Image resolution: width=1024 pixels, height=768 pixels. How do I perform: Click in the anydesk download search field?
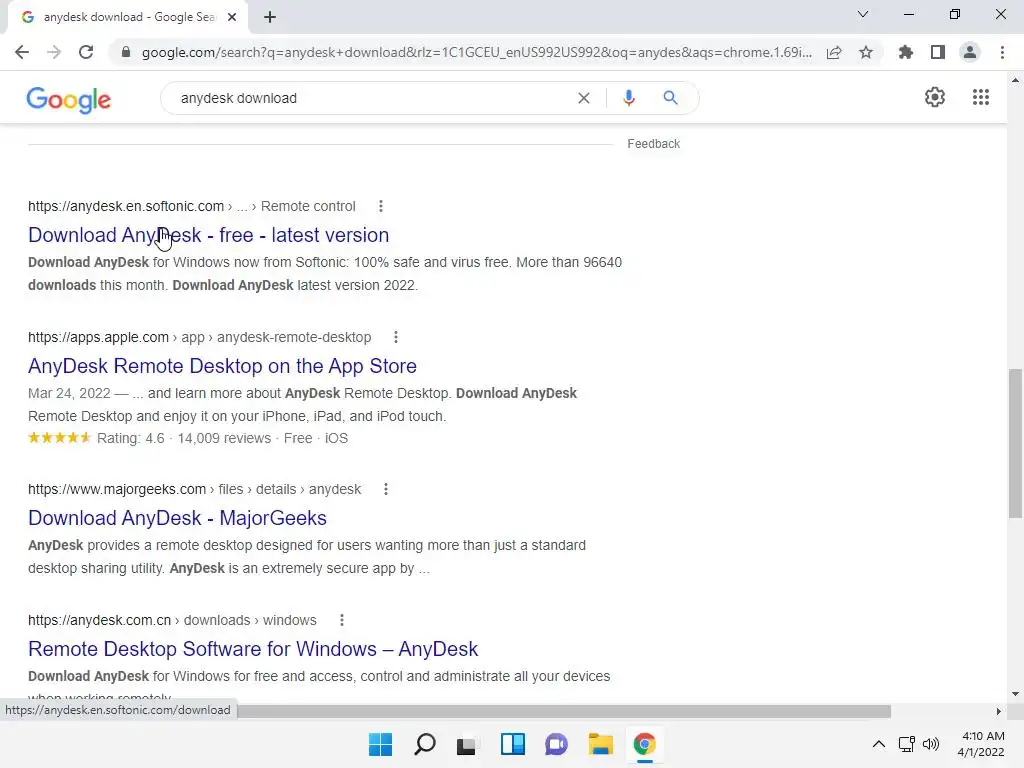(x=372, y=98)
